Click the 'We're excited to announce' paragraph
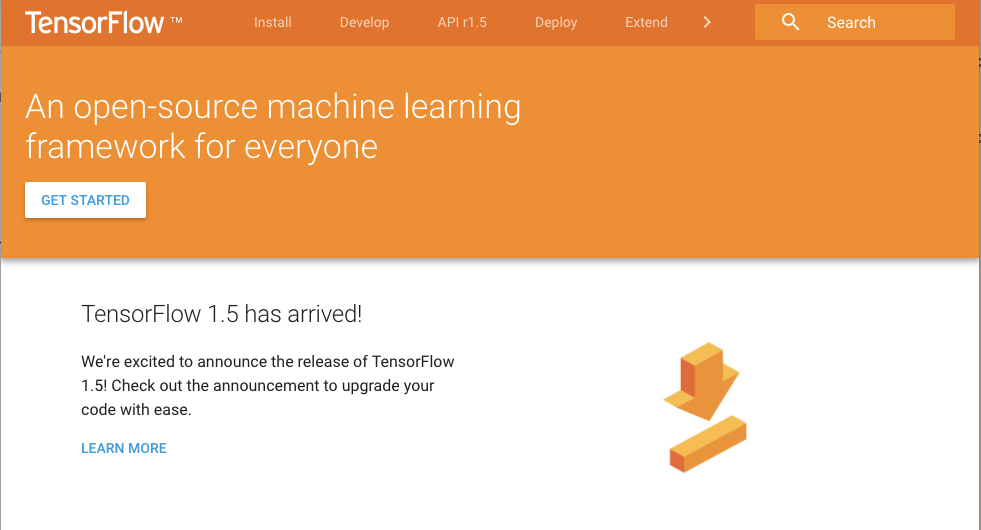 (268, 385)
